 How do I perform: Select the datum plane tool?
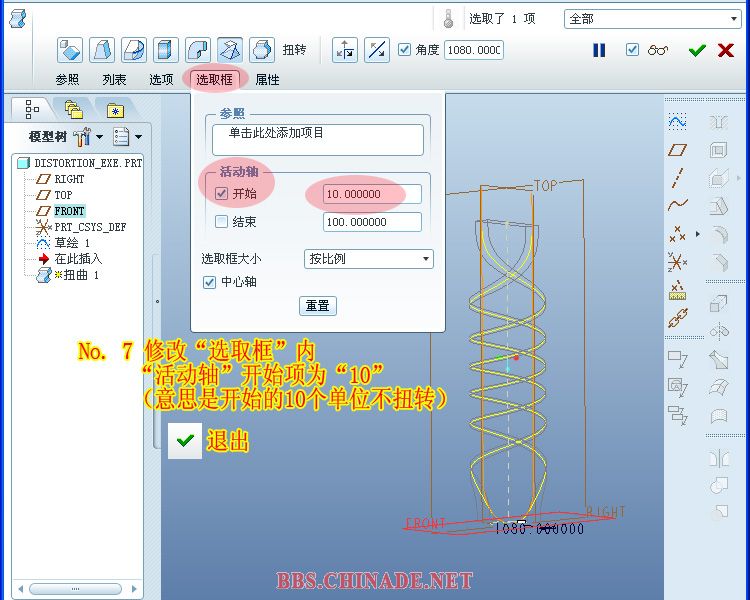677,150
